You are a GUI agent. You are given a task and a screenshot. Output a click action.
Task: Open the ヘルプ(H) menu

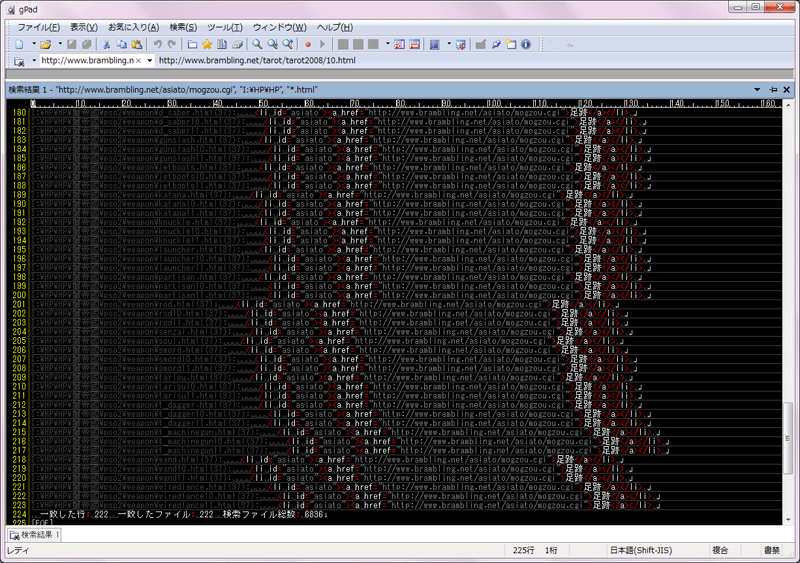[x=335, y=28]
